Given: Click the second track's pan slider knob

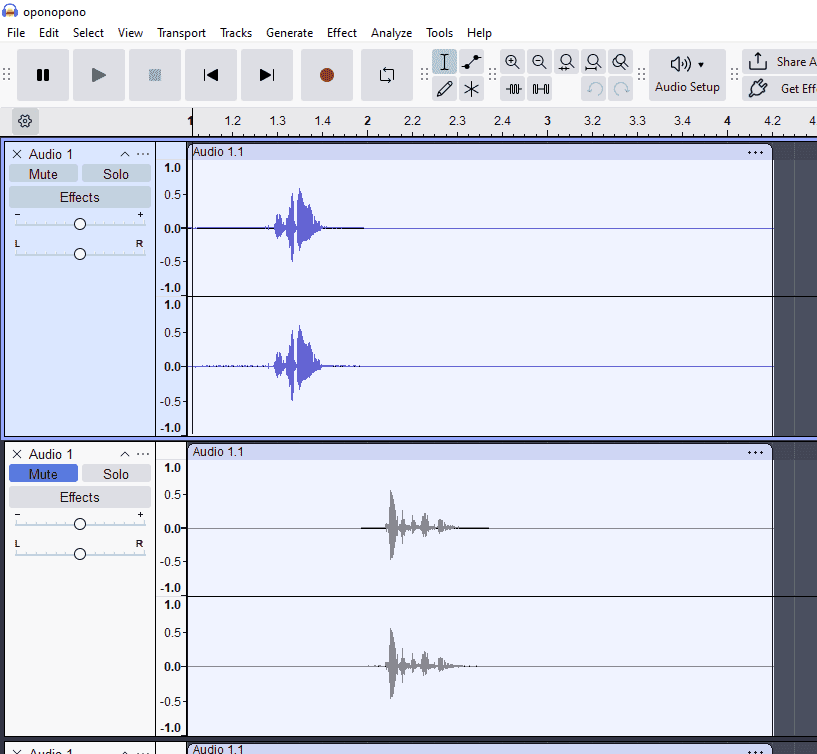Looking at the screenshot, I should (80, 554).
